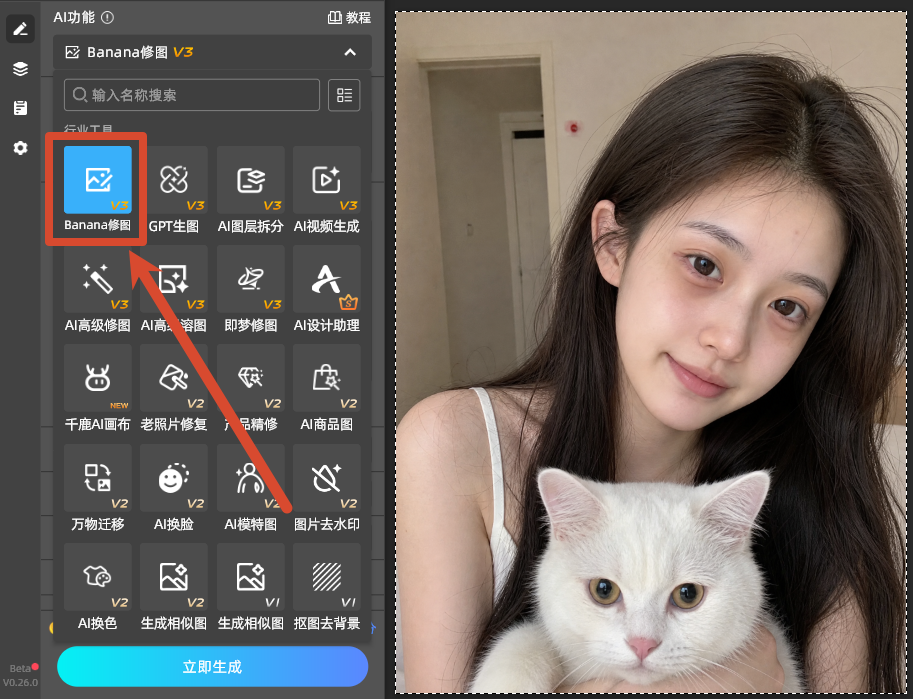The width and height of the screenshot is (913, 699).
Task: Click the AI功能 panel title text
Action: 74,17
